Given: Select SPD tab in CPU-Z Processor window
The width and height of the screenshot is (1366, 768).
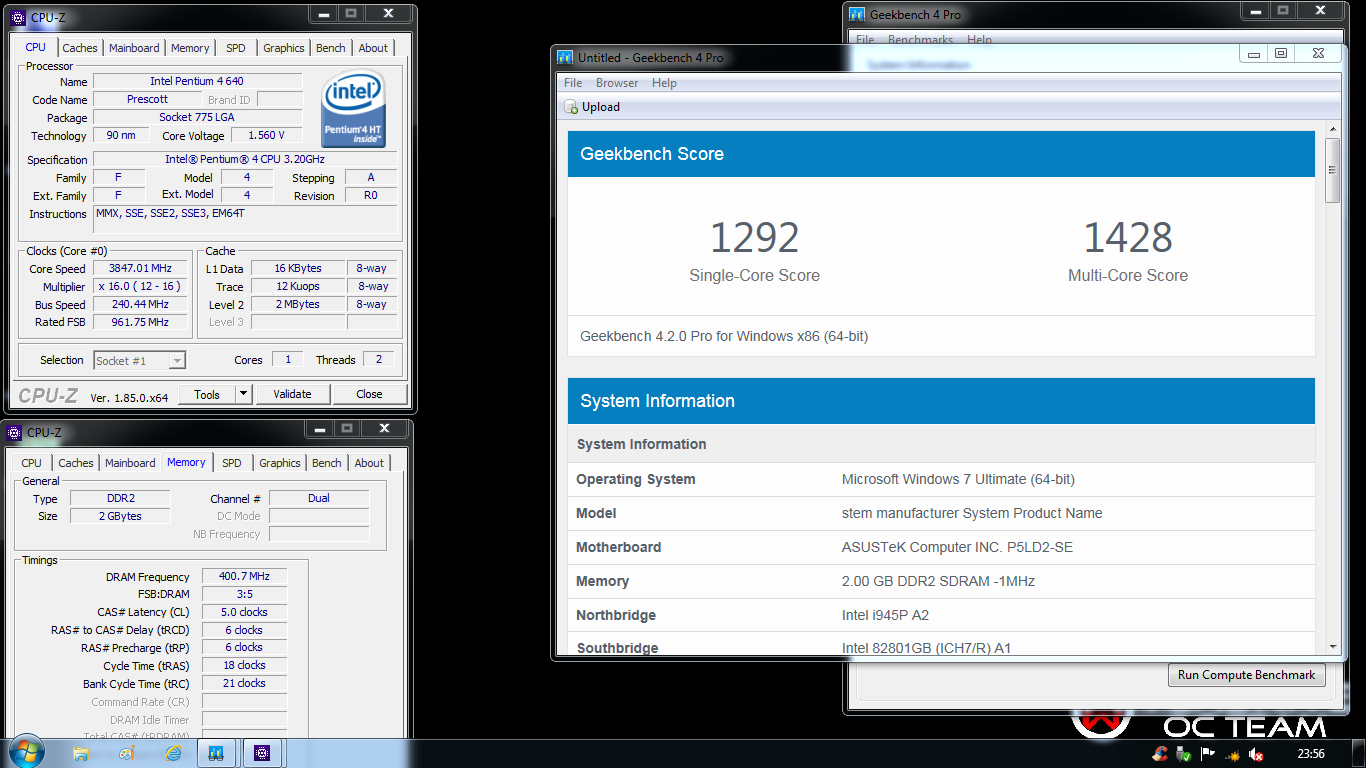Looking at the screenshot, I should [235, 48].
